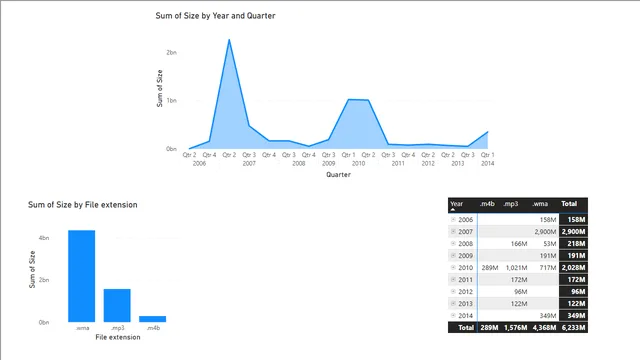Image resolution: width=640 pixels, height=360 pixels.
Task: Click the 2008 .wma cell showing 53M
Action: coord(550,244)
